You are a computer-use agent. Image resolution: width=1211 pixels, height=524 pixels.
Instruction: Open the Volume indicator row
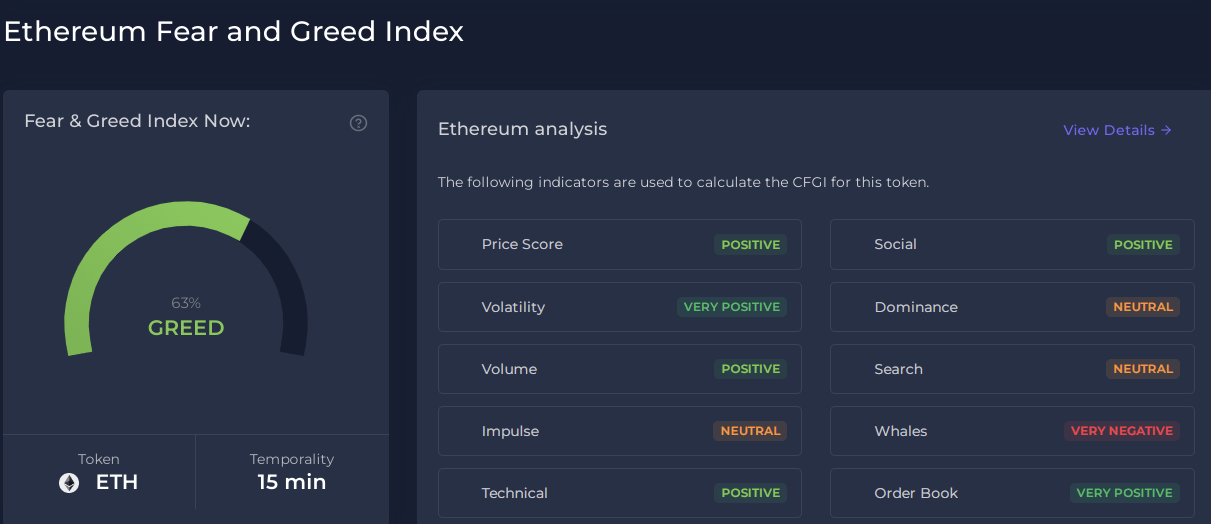click(x=620, y=369)
